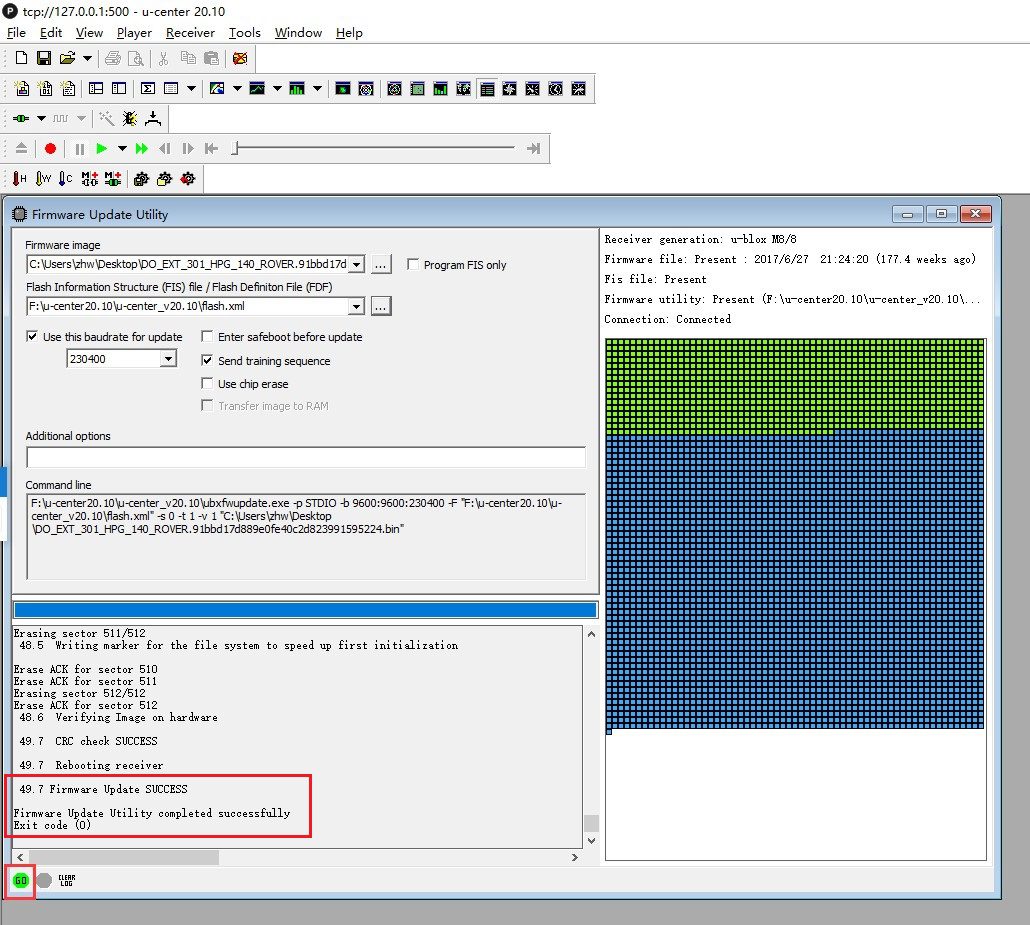
Task: Expand the arrow beside Play button
Action: [x=122, y=148]
